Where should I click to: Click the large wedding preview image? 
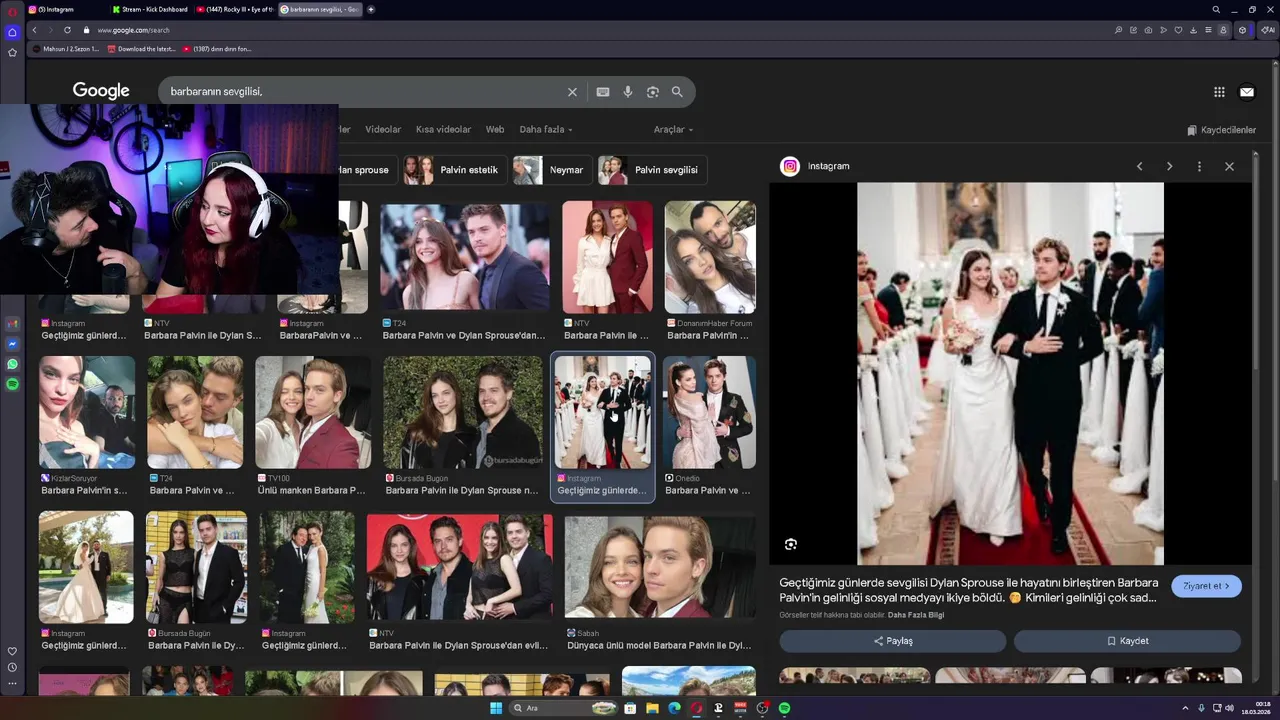tap(1010, 373)
